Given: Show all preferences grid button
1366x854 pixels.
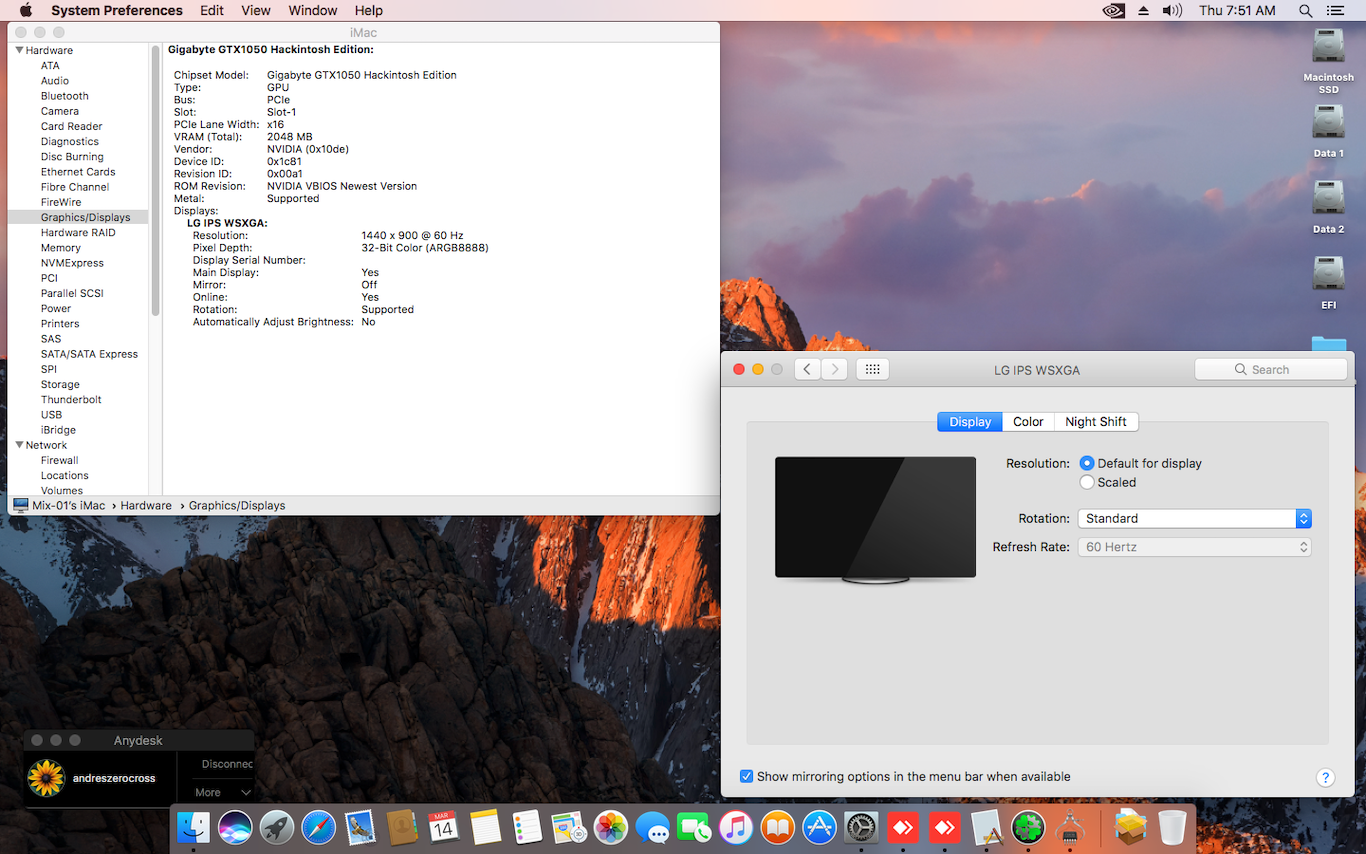Looking at the screenshot, I should tap(872, 369).
